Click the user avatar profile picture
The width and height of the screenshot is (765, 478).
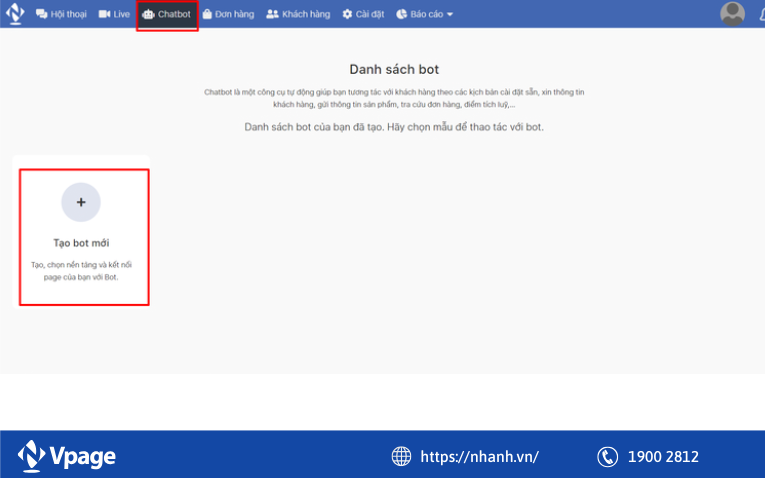click(x=732, y=13)
